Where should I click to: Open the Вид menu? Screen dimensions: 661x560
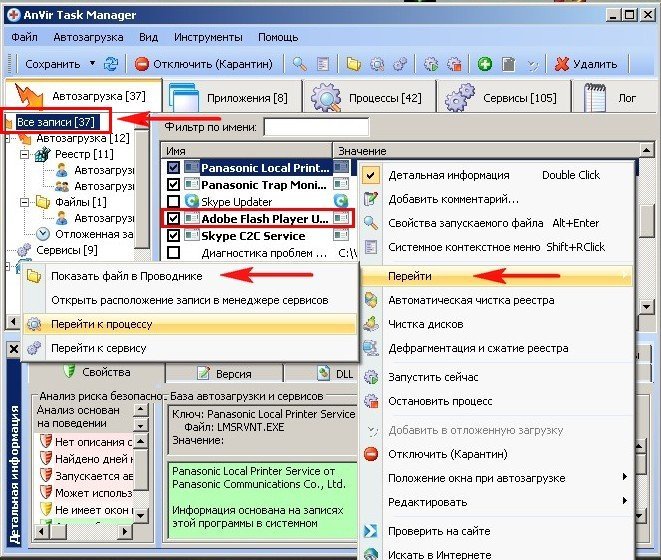click(149, 37)
